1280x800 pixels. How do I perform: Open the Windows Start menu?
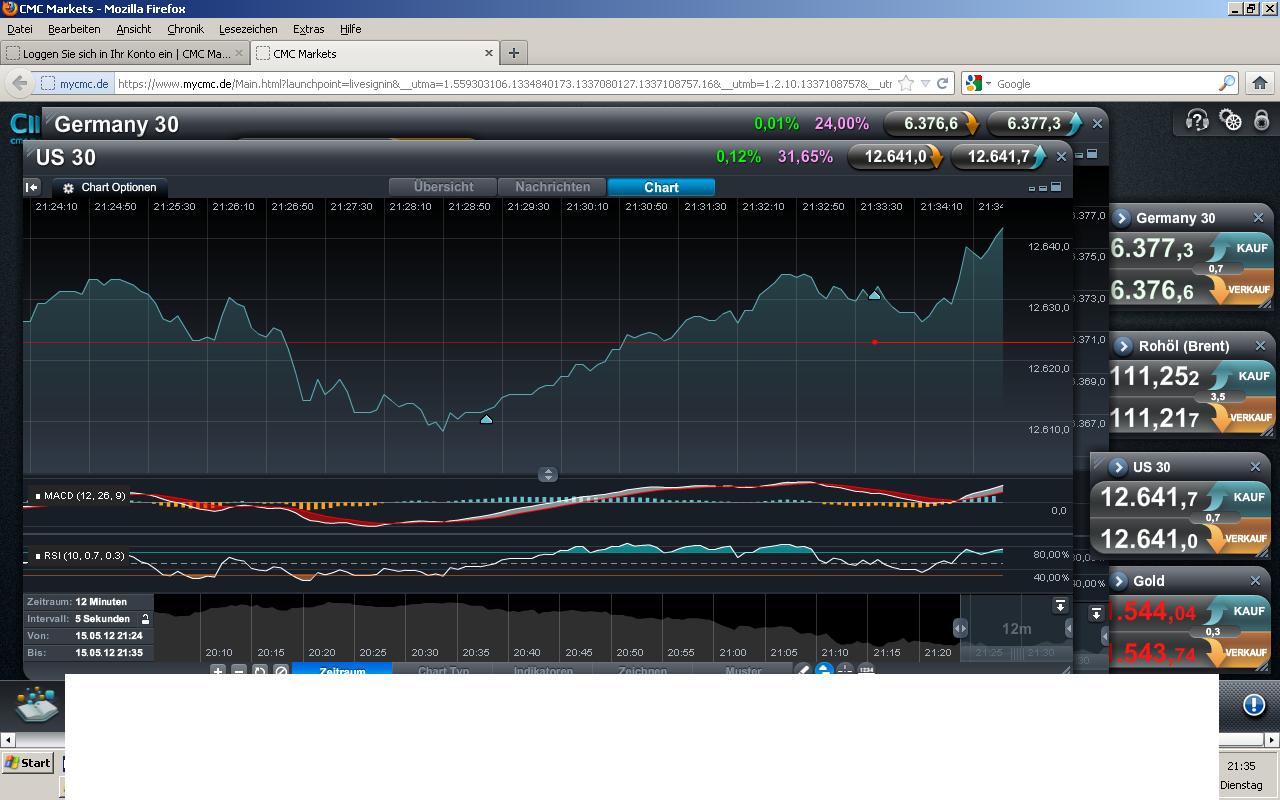[x=27, y=763]
